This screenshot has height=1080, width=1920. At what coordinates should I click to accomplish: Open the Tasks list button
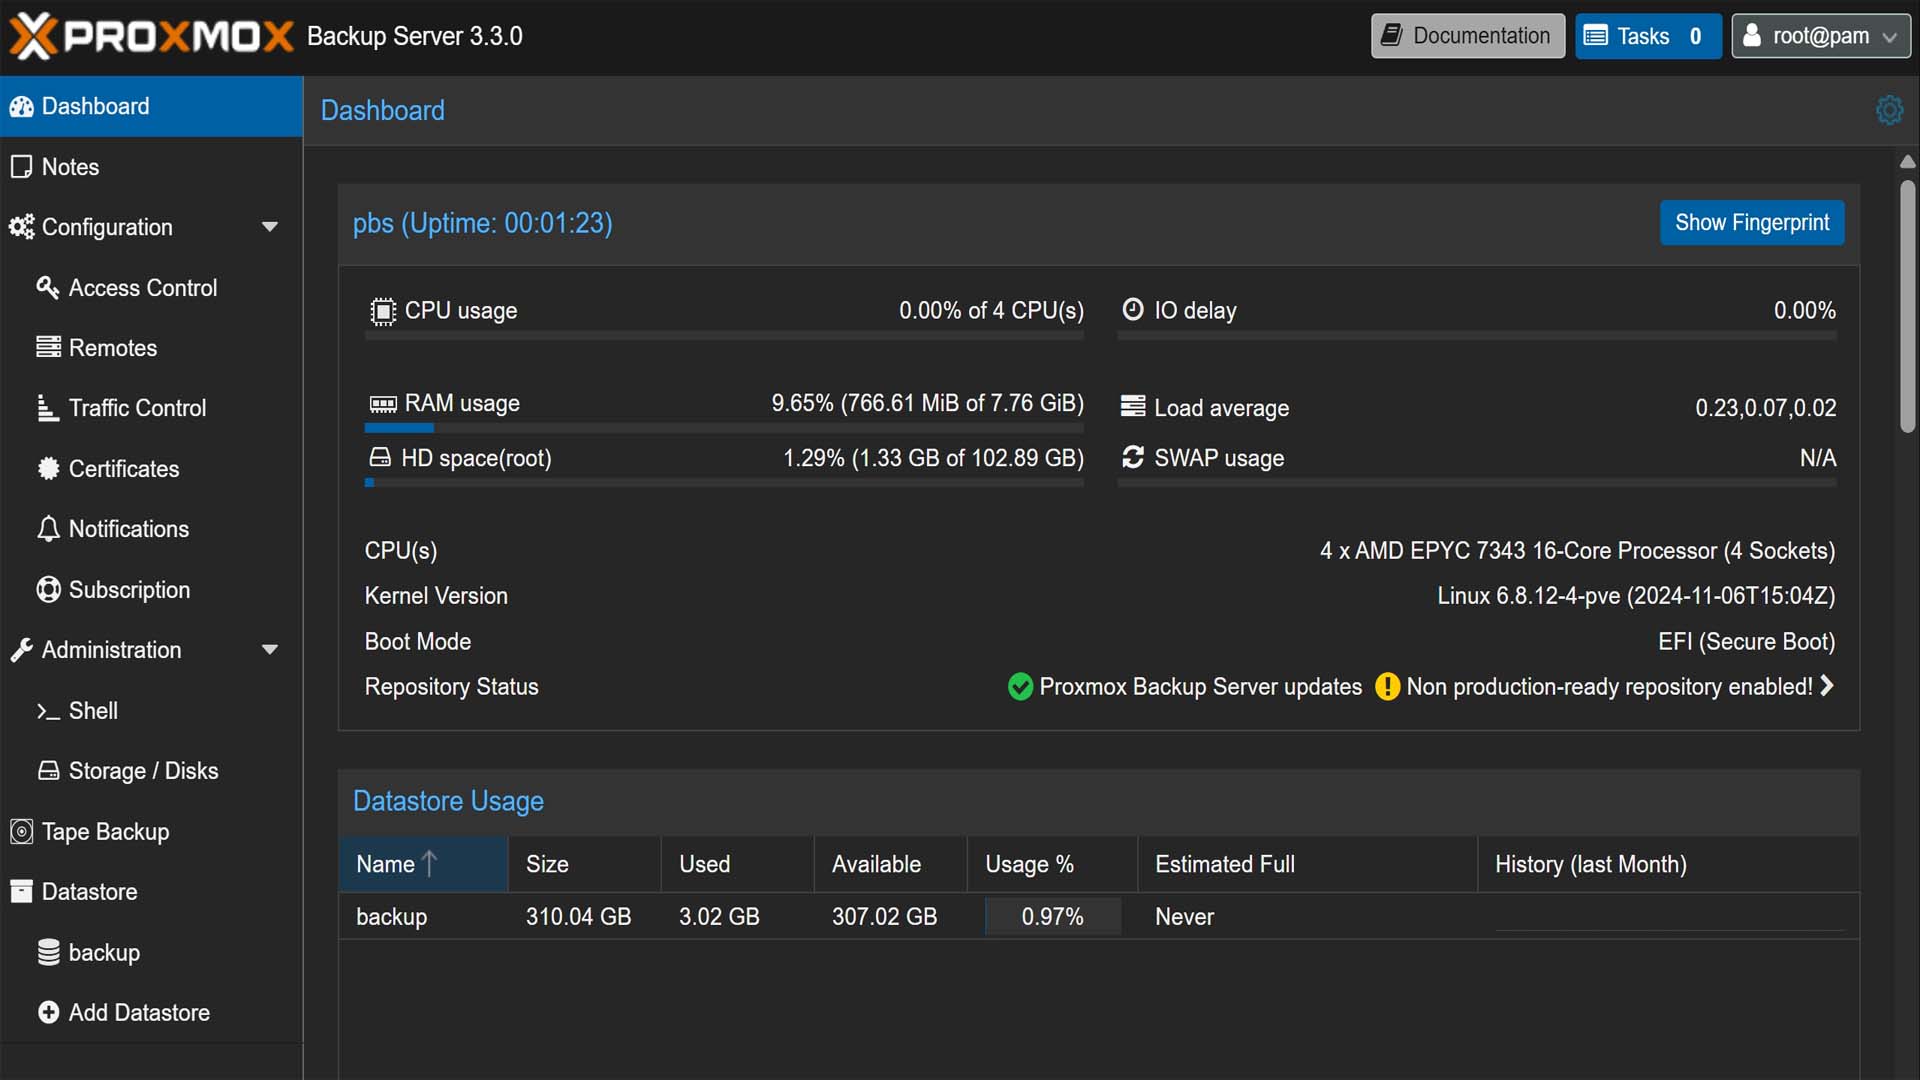pyautogui.click(x=1647, y=36)
